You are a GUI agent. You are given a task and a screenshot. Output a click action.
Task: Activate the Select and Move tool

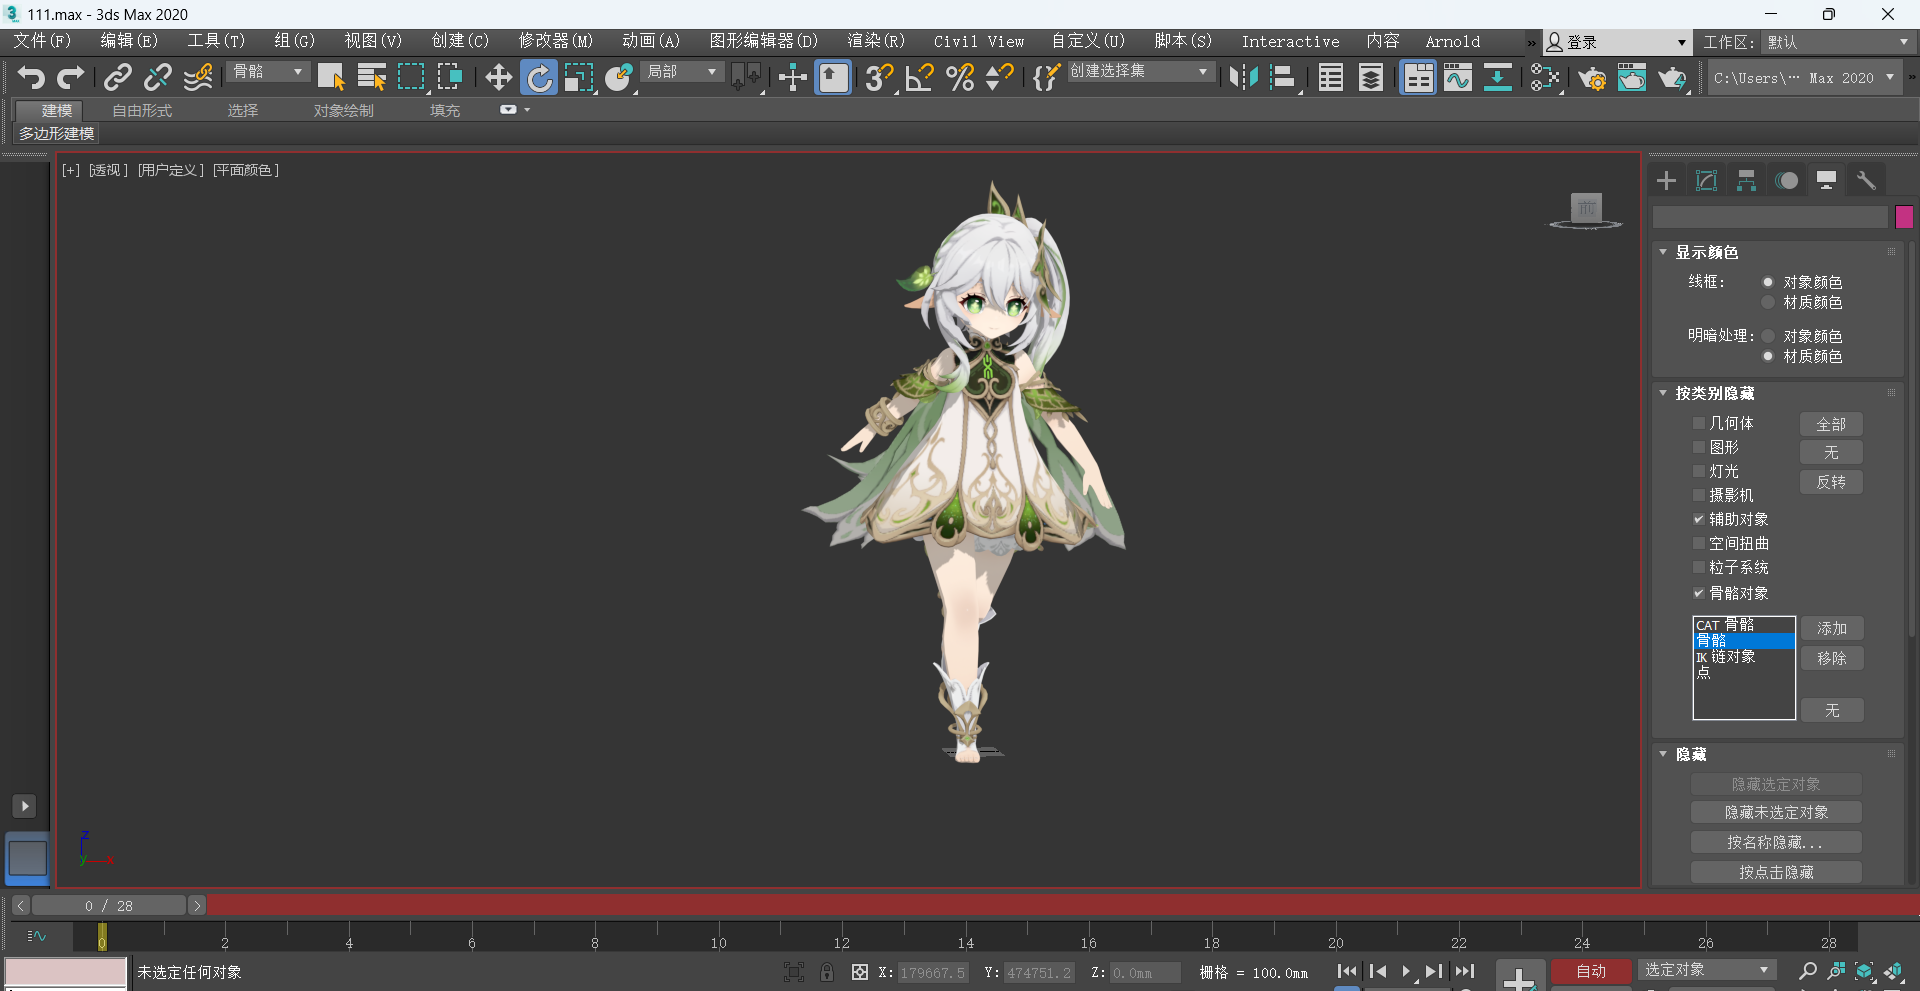coord(498,77)
